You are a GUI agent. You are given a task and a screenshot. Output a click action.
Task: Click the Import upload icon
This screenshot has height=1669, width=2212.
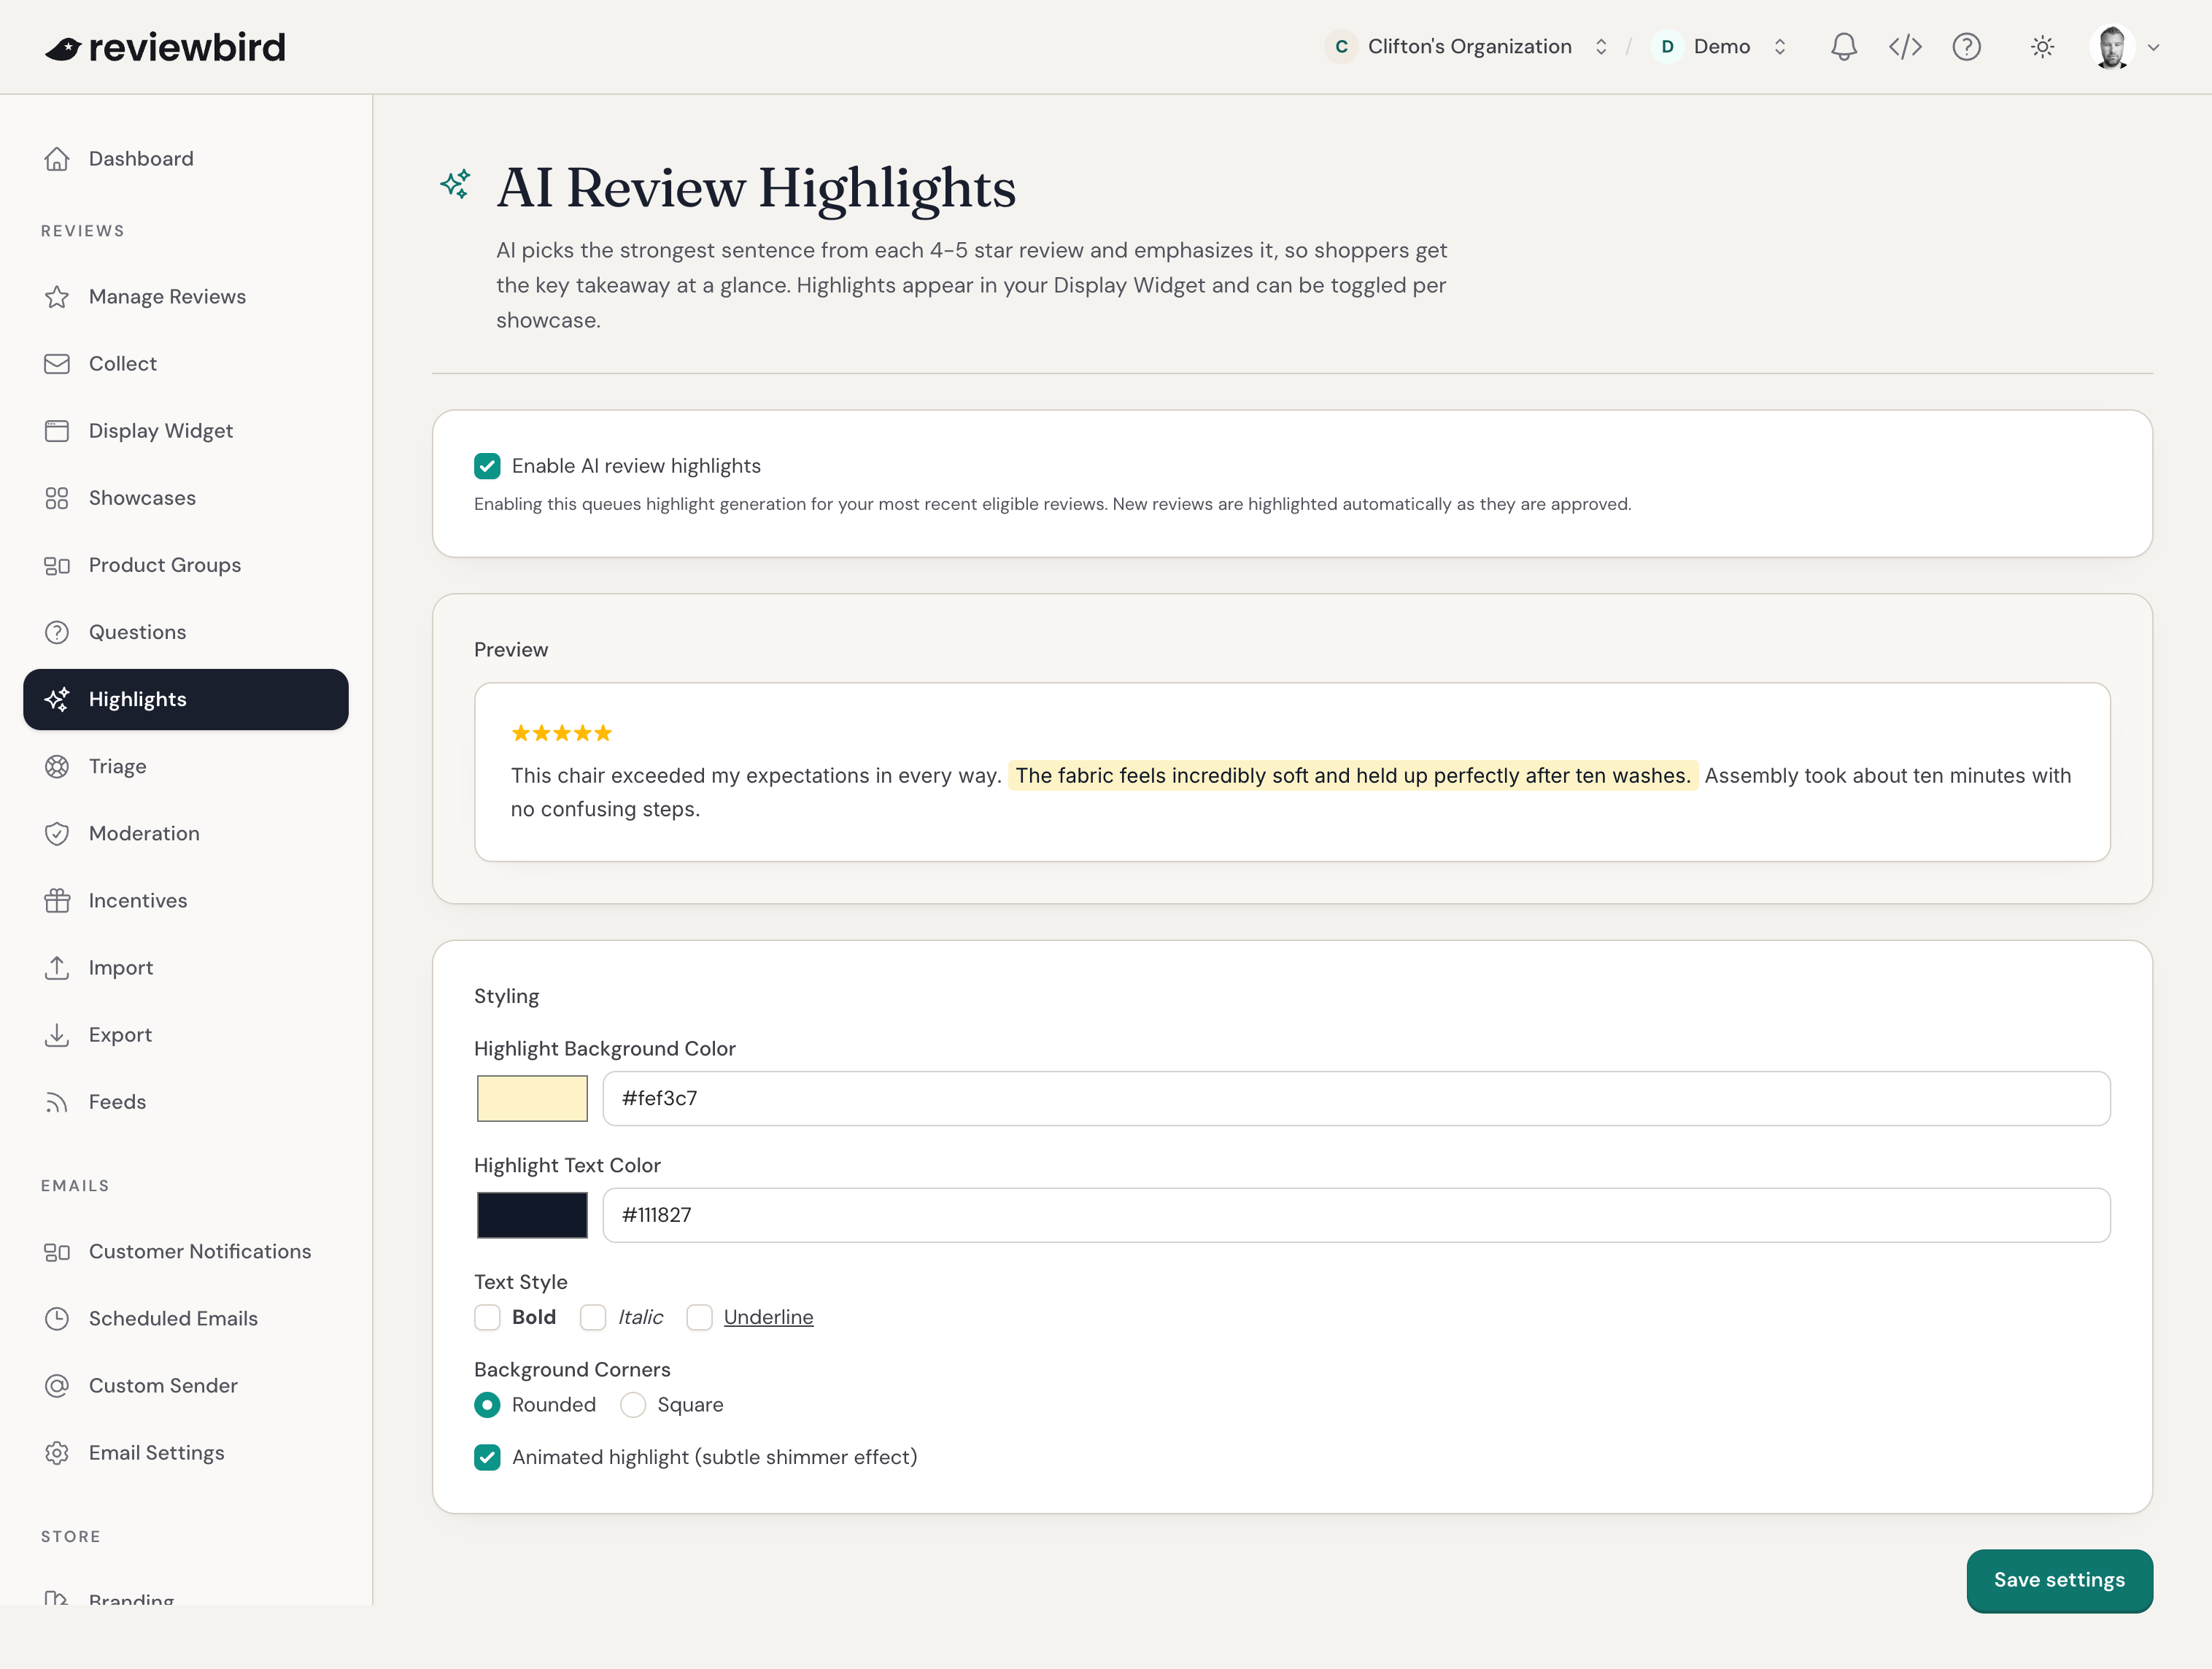pos(57,968)
